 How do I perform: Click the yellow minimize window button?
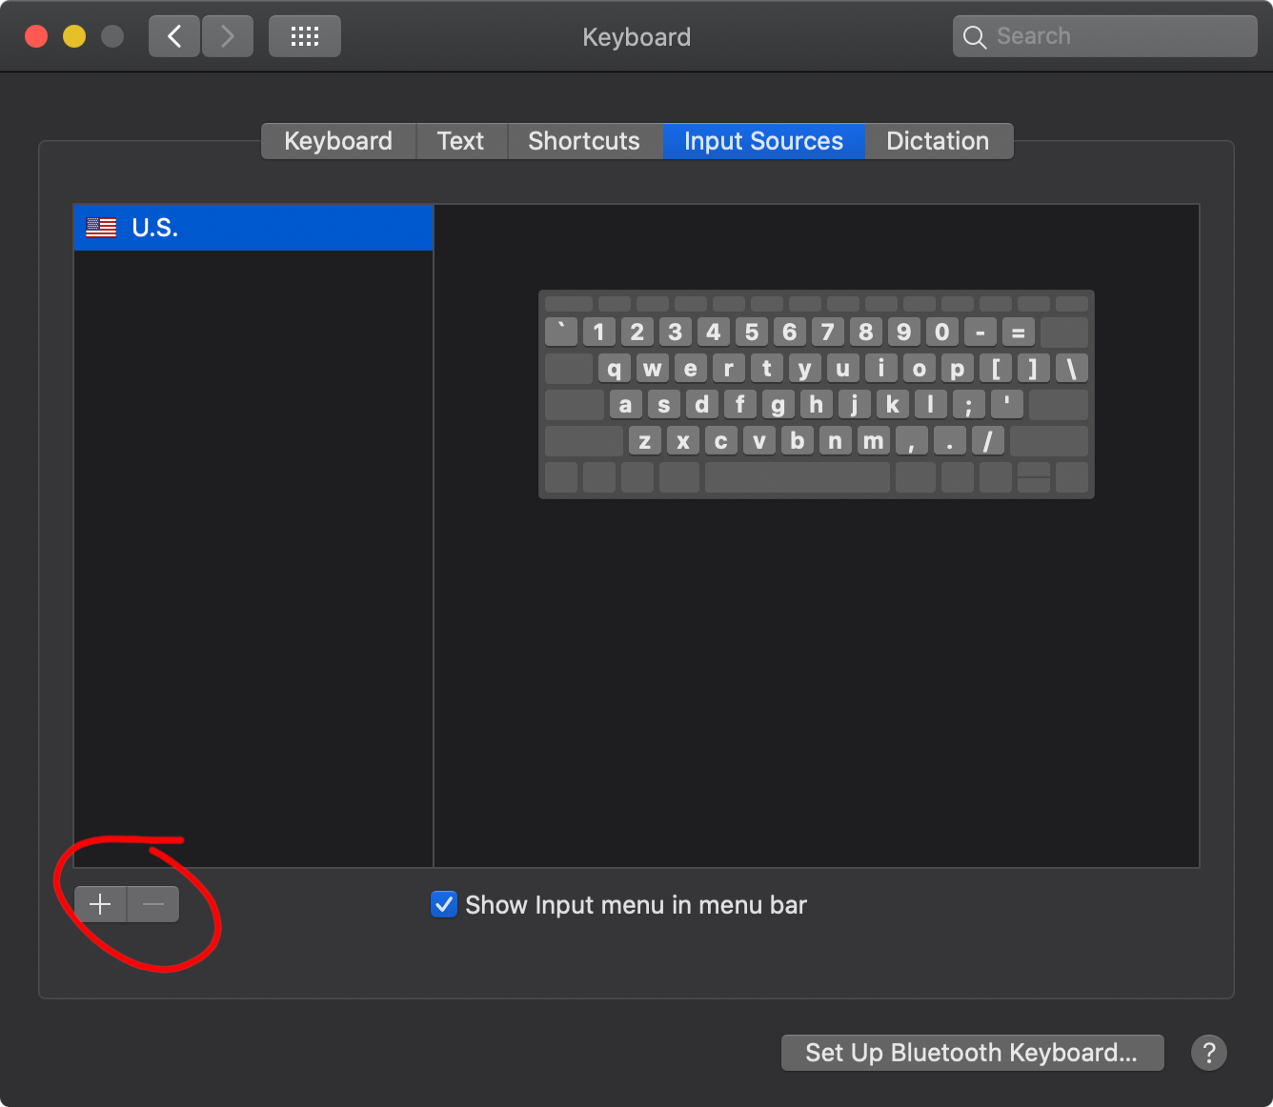click(x=75, y=37)
